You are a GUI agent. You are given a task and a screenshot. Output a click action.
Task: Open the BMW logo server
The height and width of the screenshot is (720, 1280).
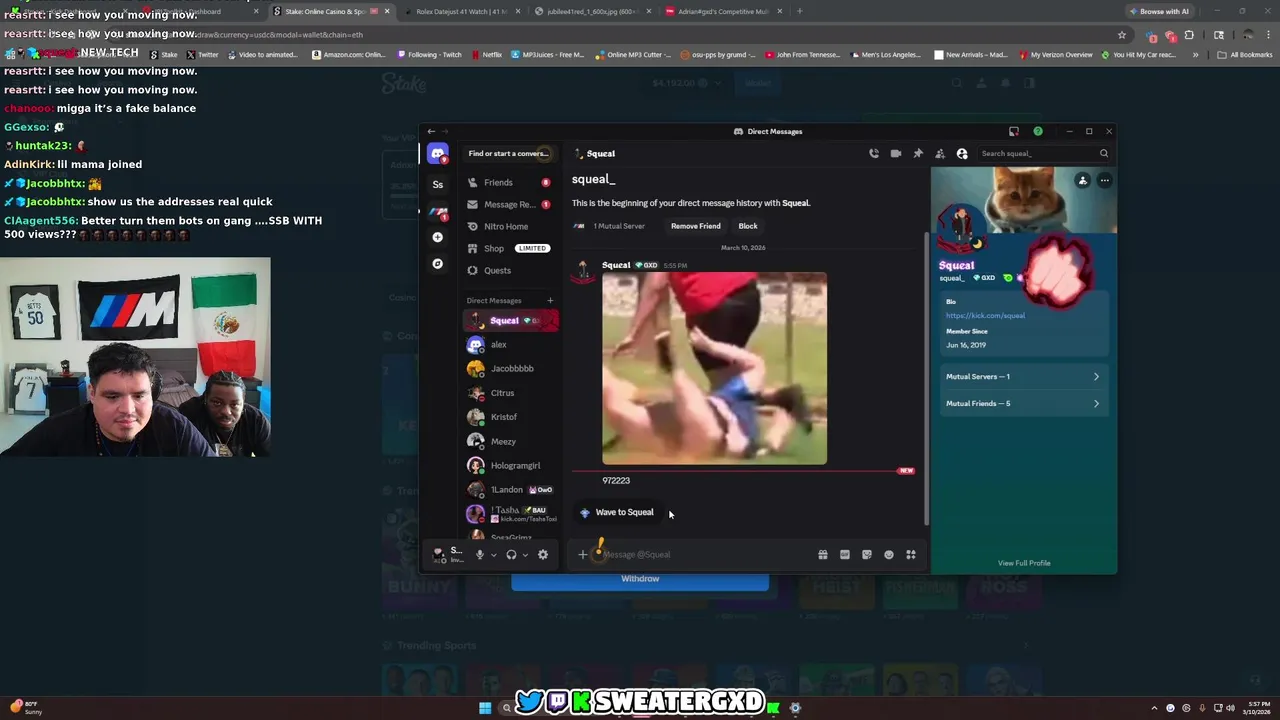[438, 211]
